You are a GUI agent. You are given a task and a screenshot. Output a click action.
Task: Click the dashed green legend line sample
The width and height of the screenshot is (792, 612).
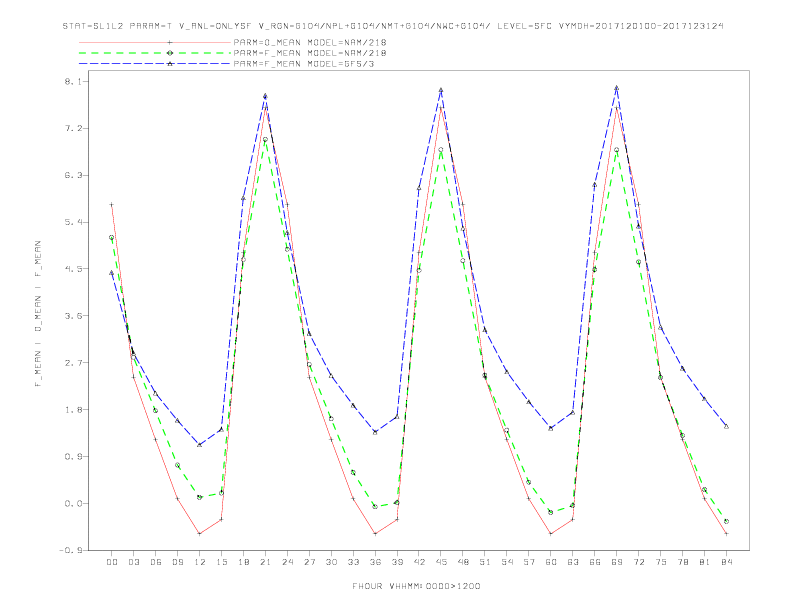[155, 53]
